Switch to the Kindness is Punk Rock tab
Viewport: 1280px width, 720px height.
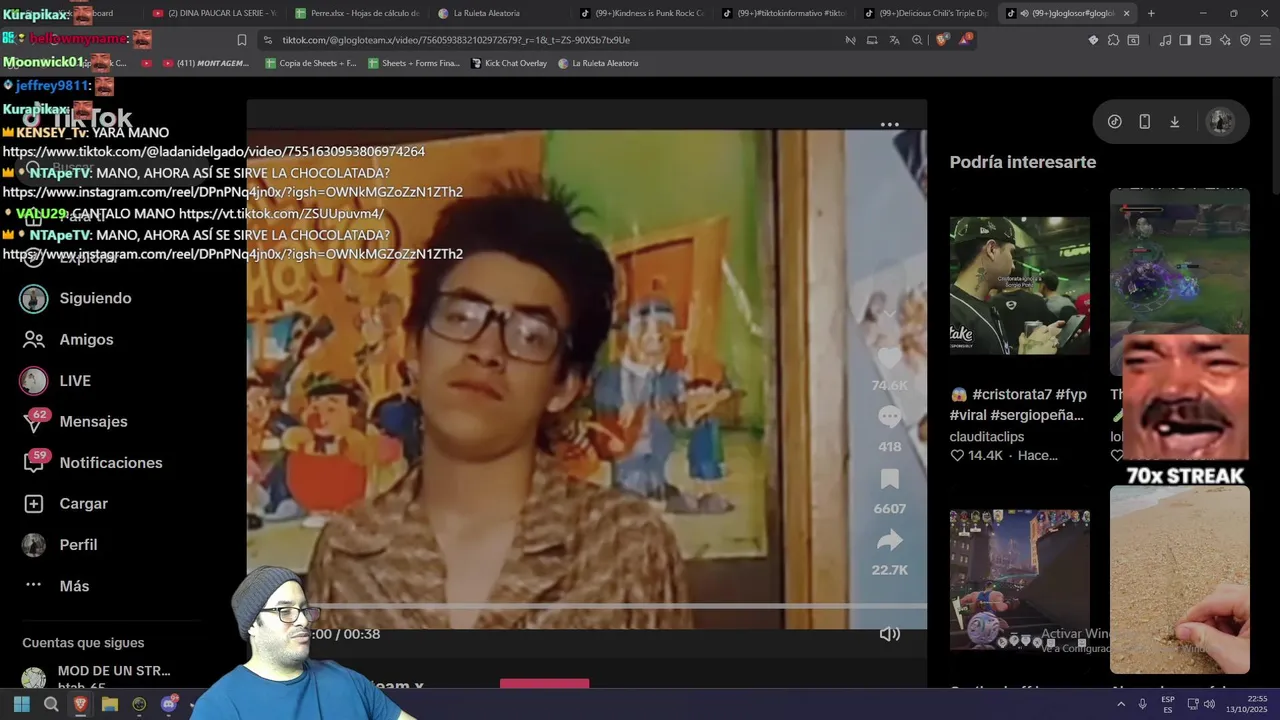point(642,13)
